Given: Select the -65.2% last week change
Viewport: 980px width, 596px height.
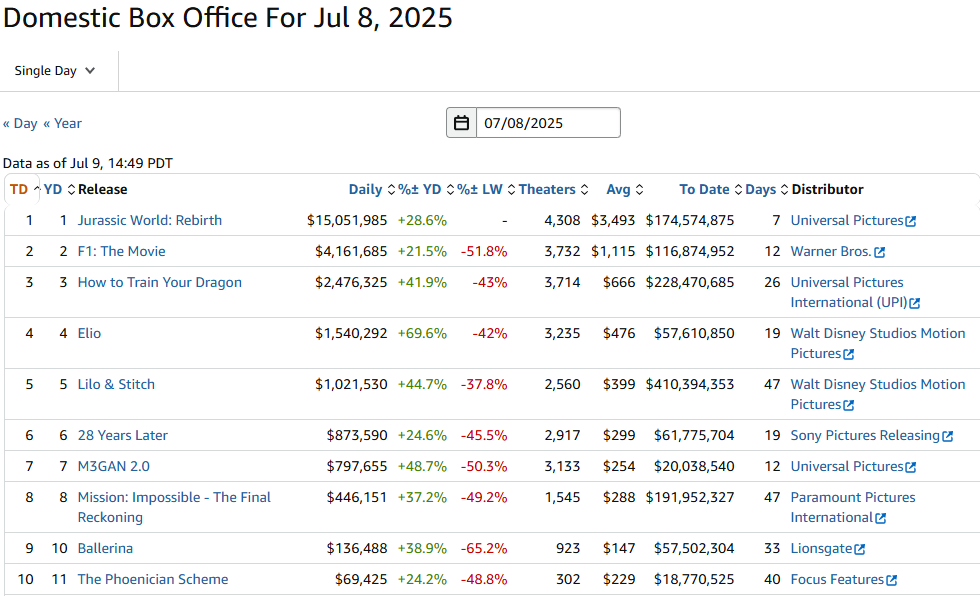Looking at the screenshot, I should pos(484,549).
